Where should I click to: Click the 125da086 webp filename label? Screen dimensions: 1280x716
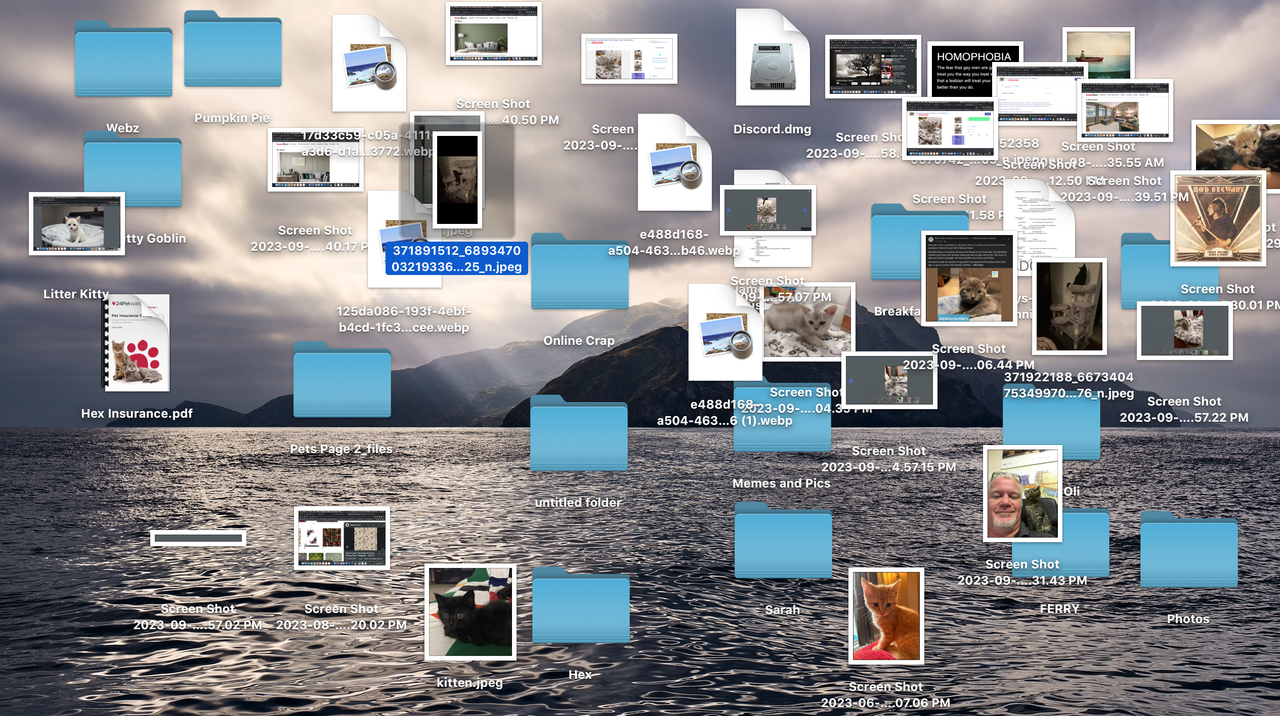(x=405, y=319)
